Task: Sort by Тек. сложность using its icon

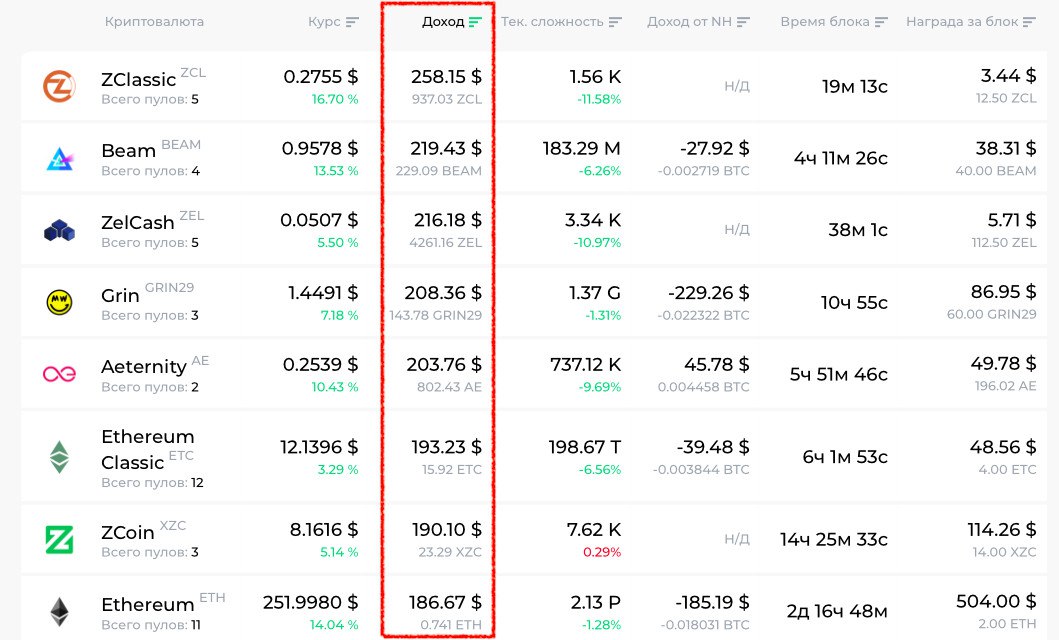Action: (x=614, y=22)
